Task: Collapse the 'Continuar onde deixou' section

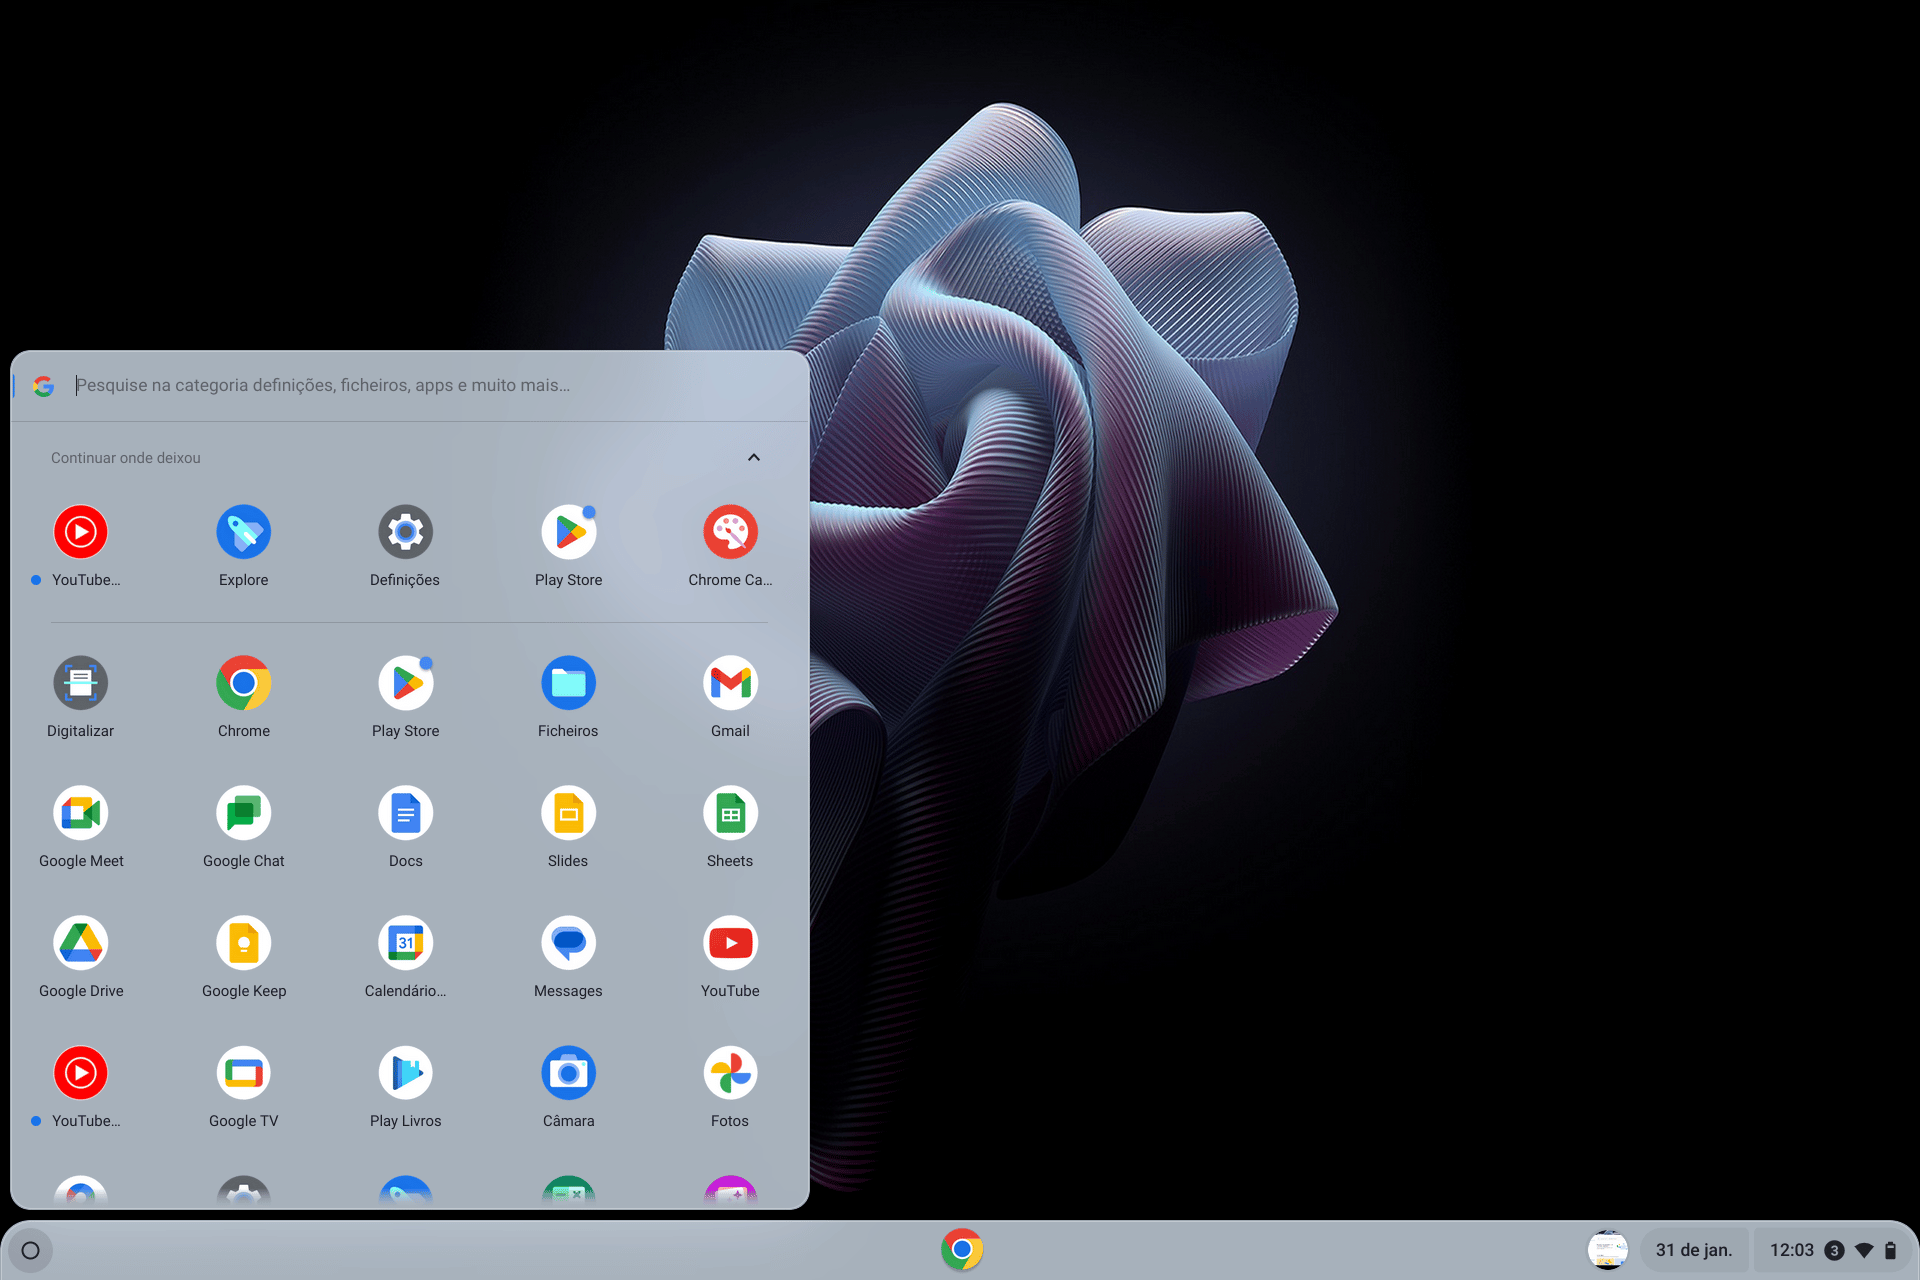Action: pyautogui.click(x=754, y=457)
